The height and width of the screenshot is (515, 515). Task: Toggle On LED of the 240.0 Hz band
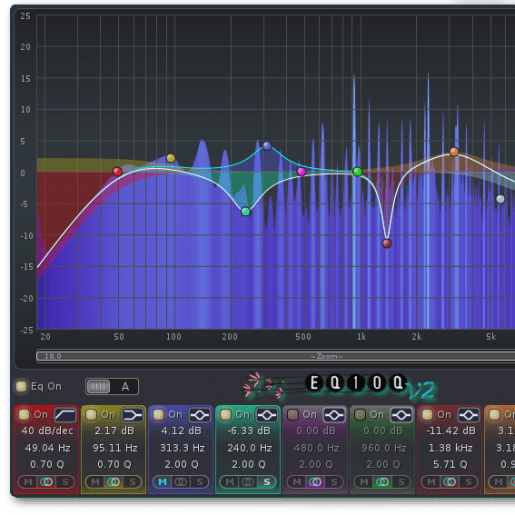coord(226,415)
